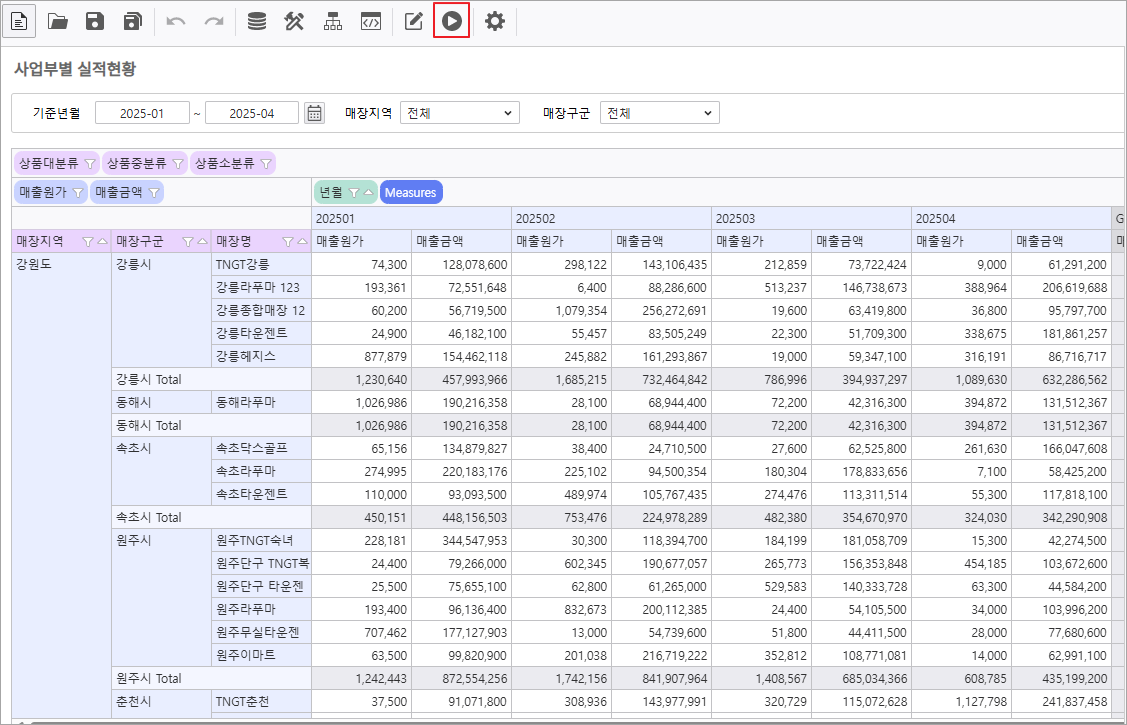Toggle sort direction of 년월 field
The height and width of the screenshot is (725, 1127).
pyautogui.click(x=368, y=192)
